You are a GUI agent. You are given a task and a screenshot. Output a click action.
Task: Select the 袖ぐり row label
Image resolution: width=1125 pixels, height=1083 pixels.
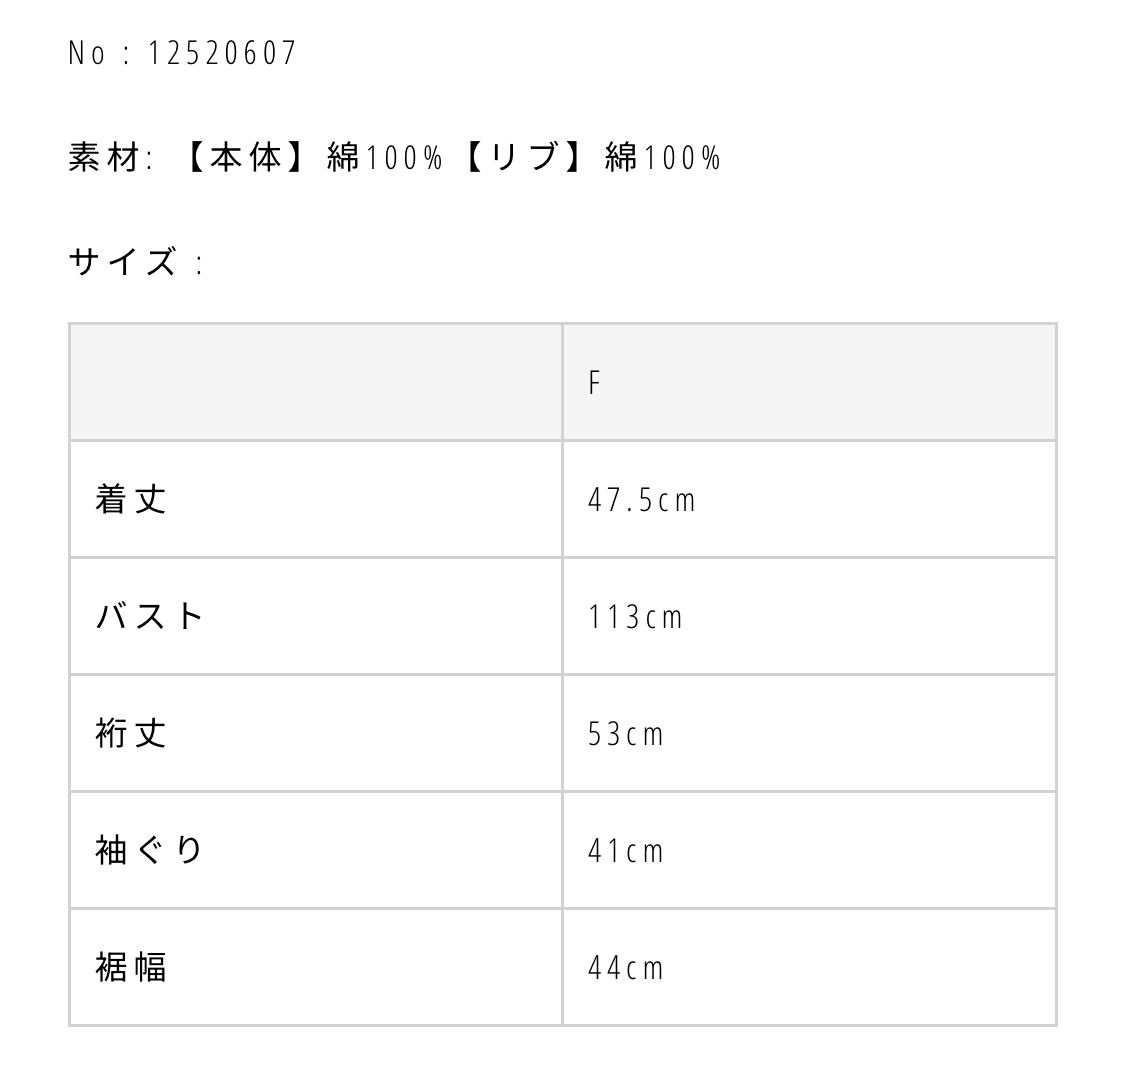click(x=150, y=850)
